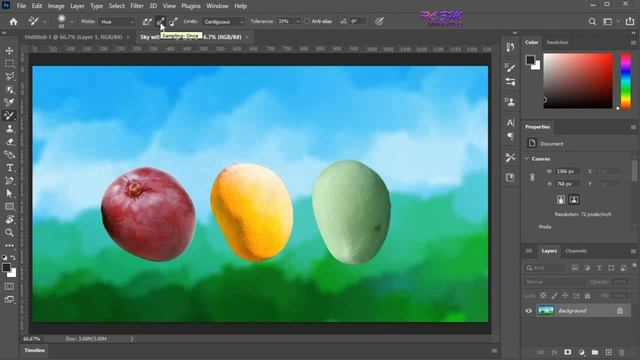Select the Color Replacement brush tool
Screen dimensions: 640x360
pyautogui.click(x=9, y=116)
